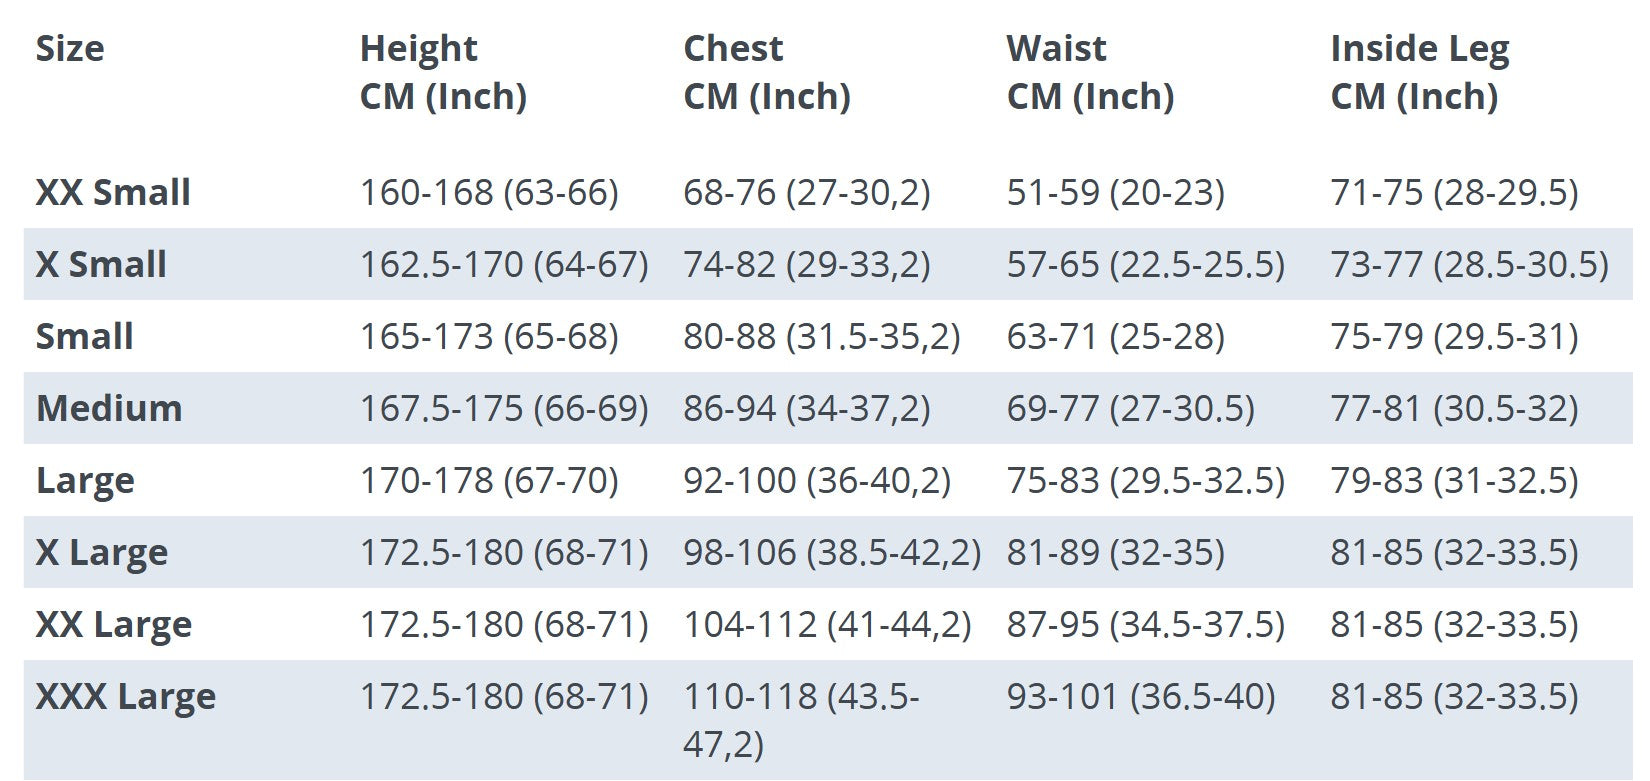Viewport: 1650px width, 781px height.
Task: Click the Medium chest value 86-94 (34-37,2)
Action: (x=807, y=408)
